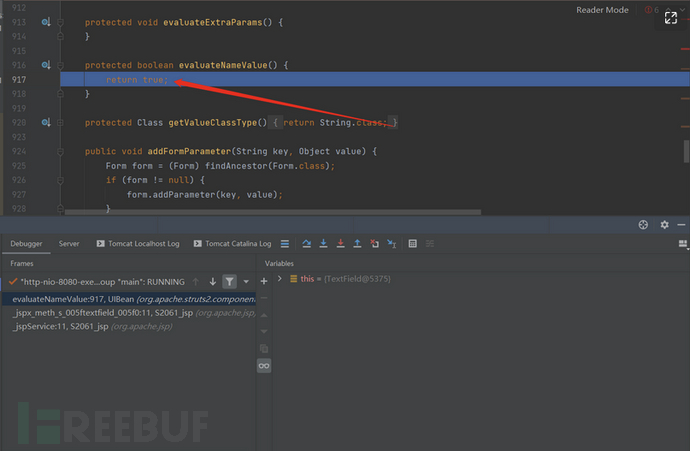Toggle the frames filter funnel button
The height and width of the screenshot is (451, 690).
[x=229, y=282]
